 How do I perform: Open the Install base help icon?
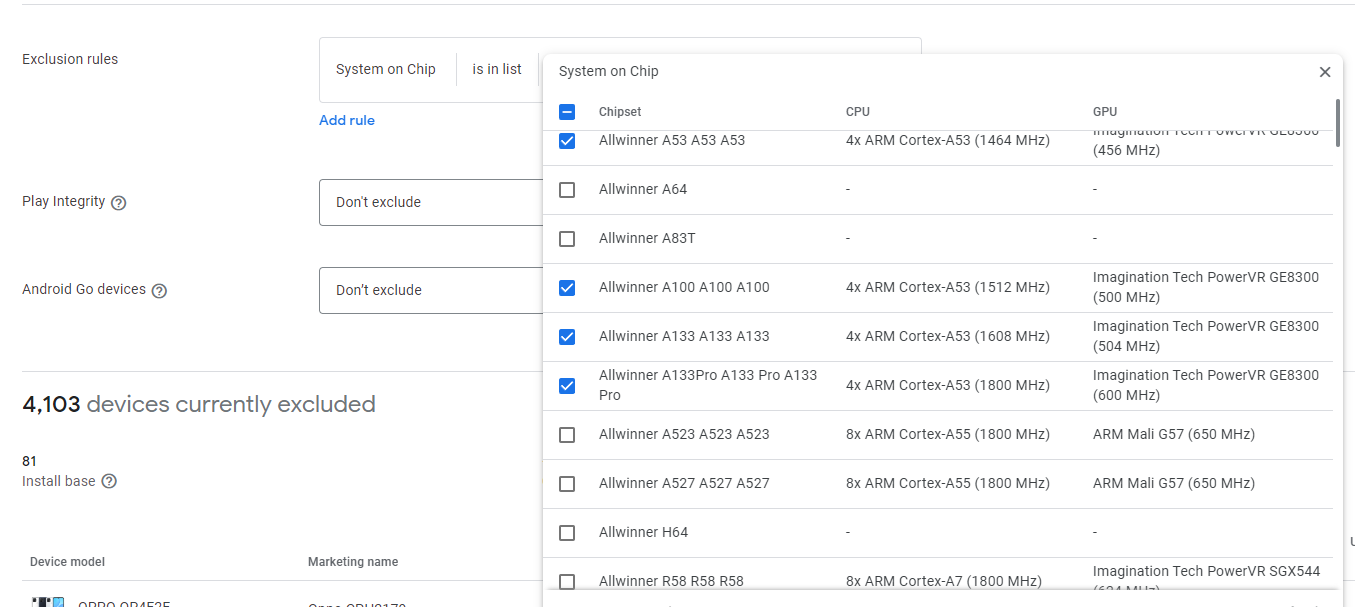[x=108, y=481]
